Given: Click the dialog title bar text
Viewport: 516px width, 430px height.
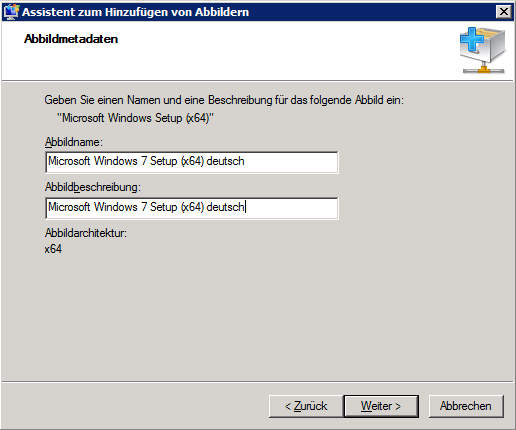Looking at the screenshot, I should [x=135, y=12].
